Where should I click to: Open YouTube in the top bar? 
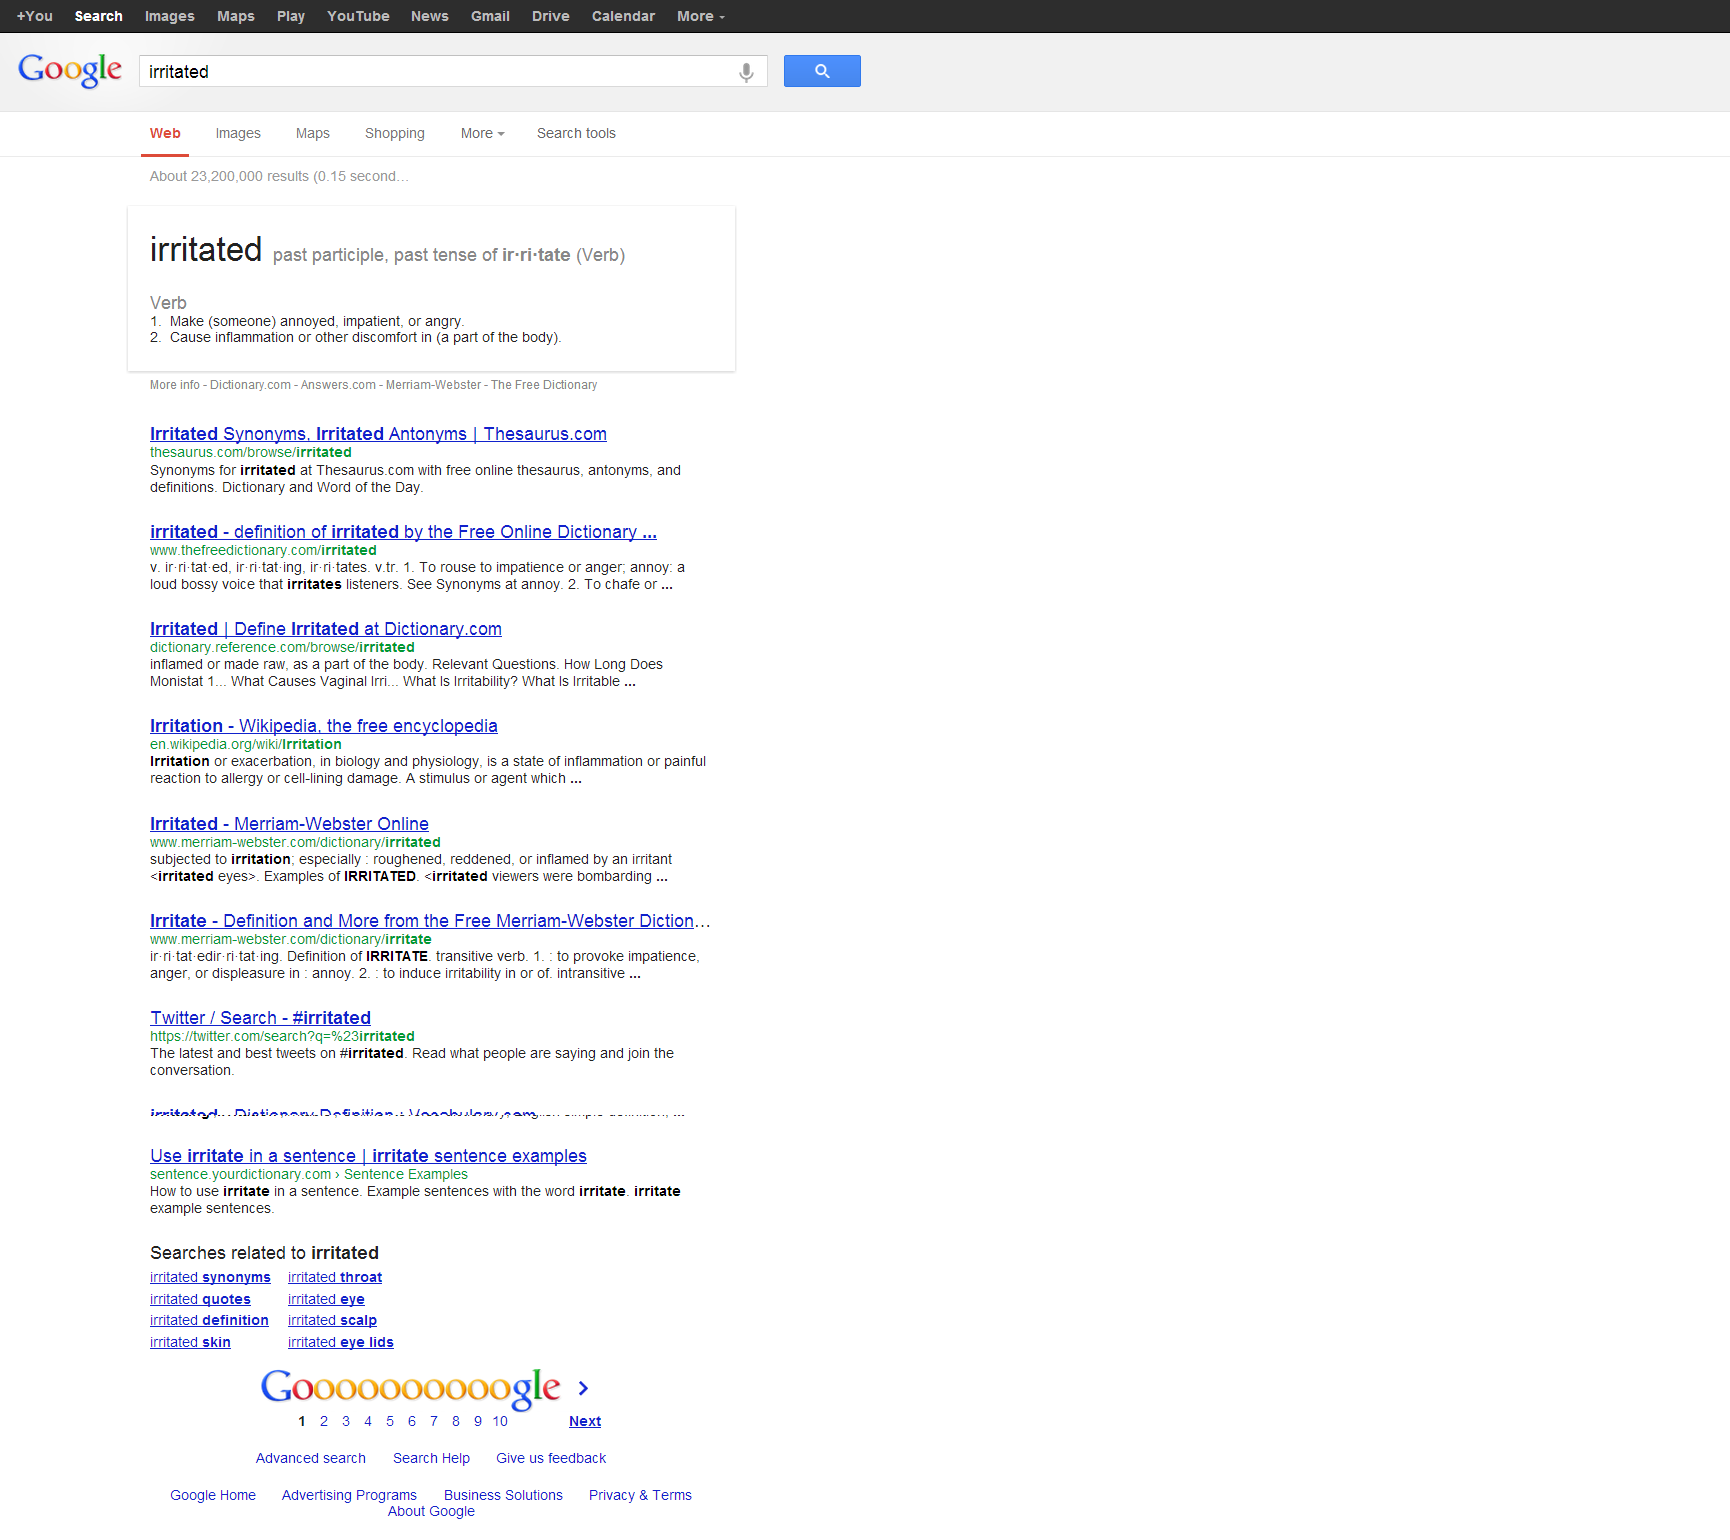358,16
